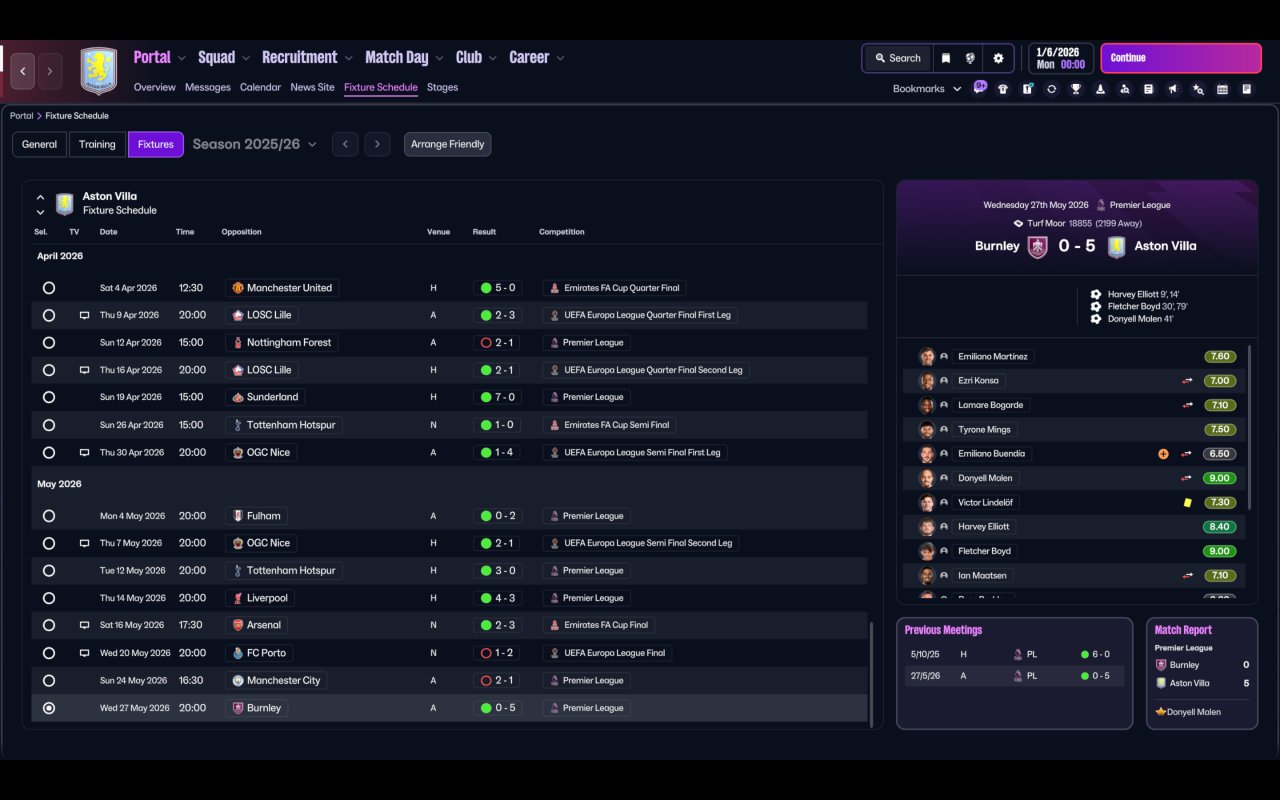Click the fixture list scrollbar
1280x800 pixels.
tap(871, 674)
